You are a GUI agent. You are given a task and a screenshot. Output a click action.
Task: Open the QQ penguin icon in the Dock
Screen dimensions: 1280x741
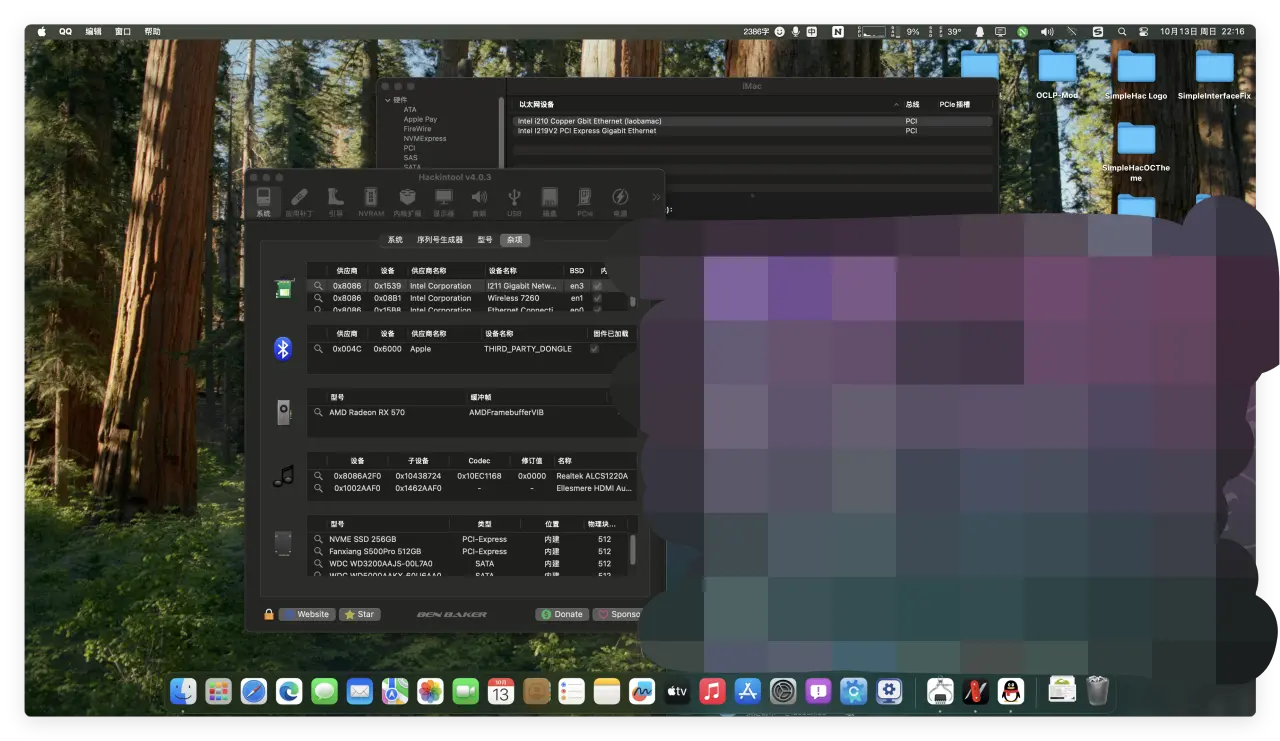[x=1011, y=691]
